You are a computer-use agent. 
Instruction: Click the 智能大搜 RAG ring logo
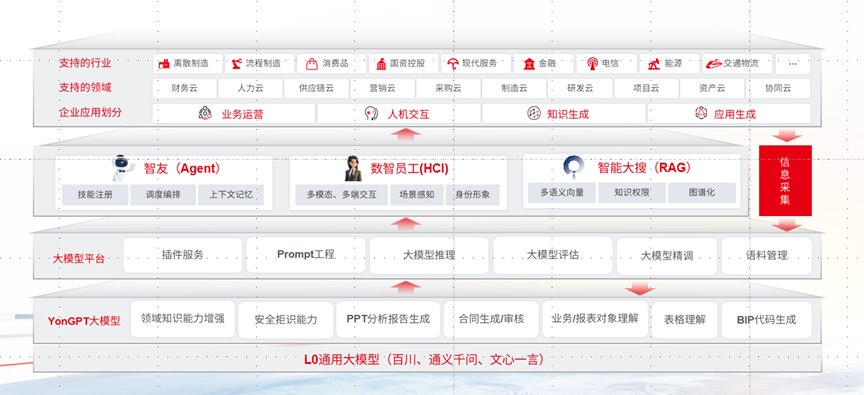click(574, 167)
